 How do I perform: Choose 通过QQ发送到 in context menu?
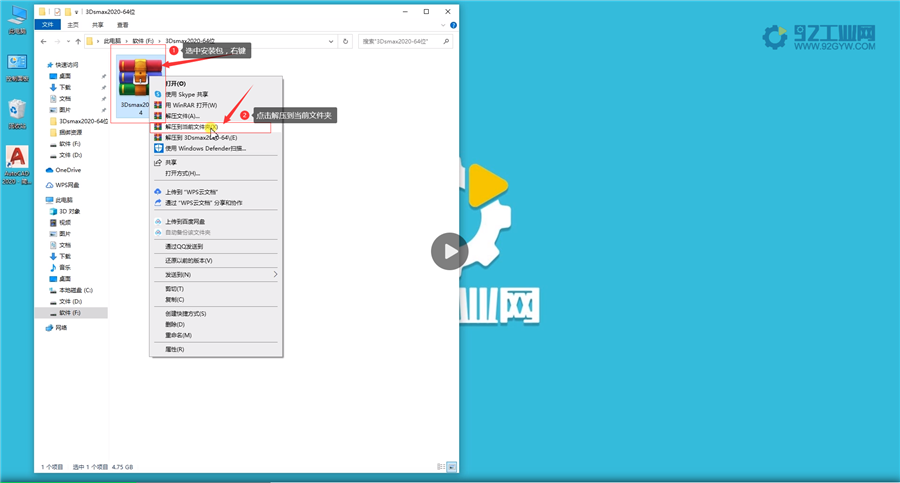[x=216, y=246]
